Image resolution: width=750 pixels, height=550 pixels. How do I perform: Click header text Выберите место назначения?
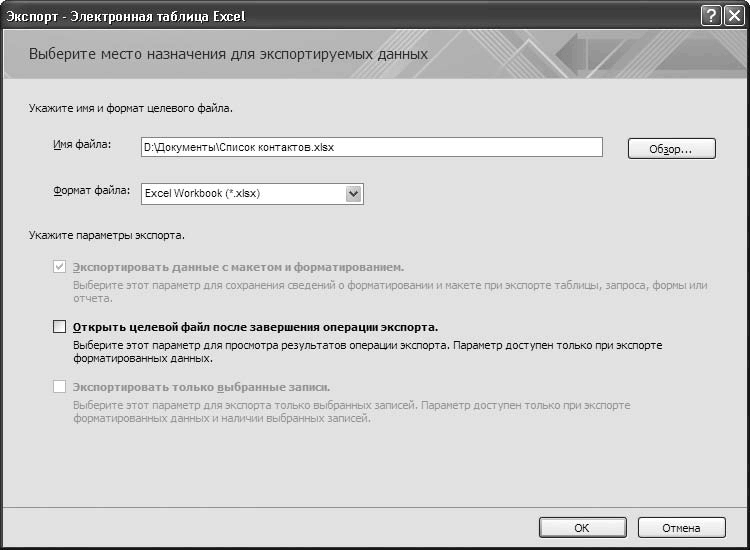[x=228, y=54]
